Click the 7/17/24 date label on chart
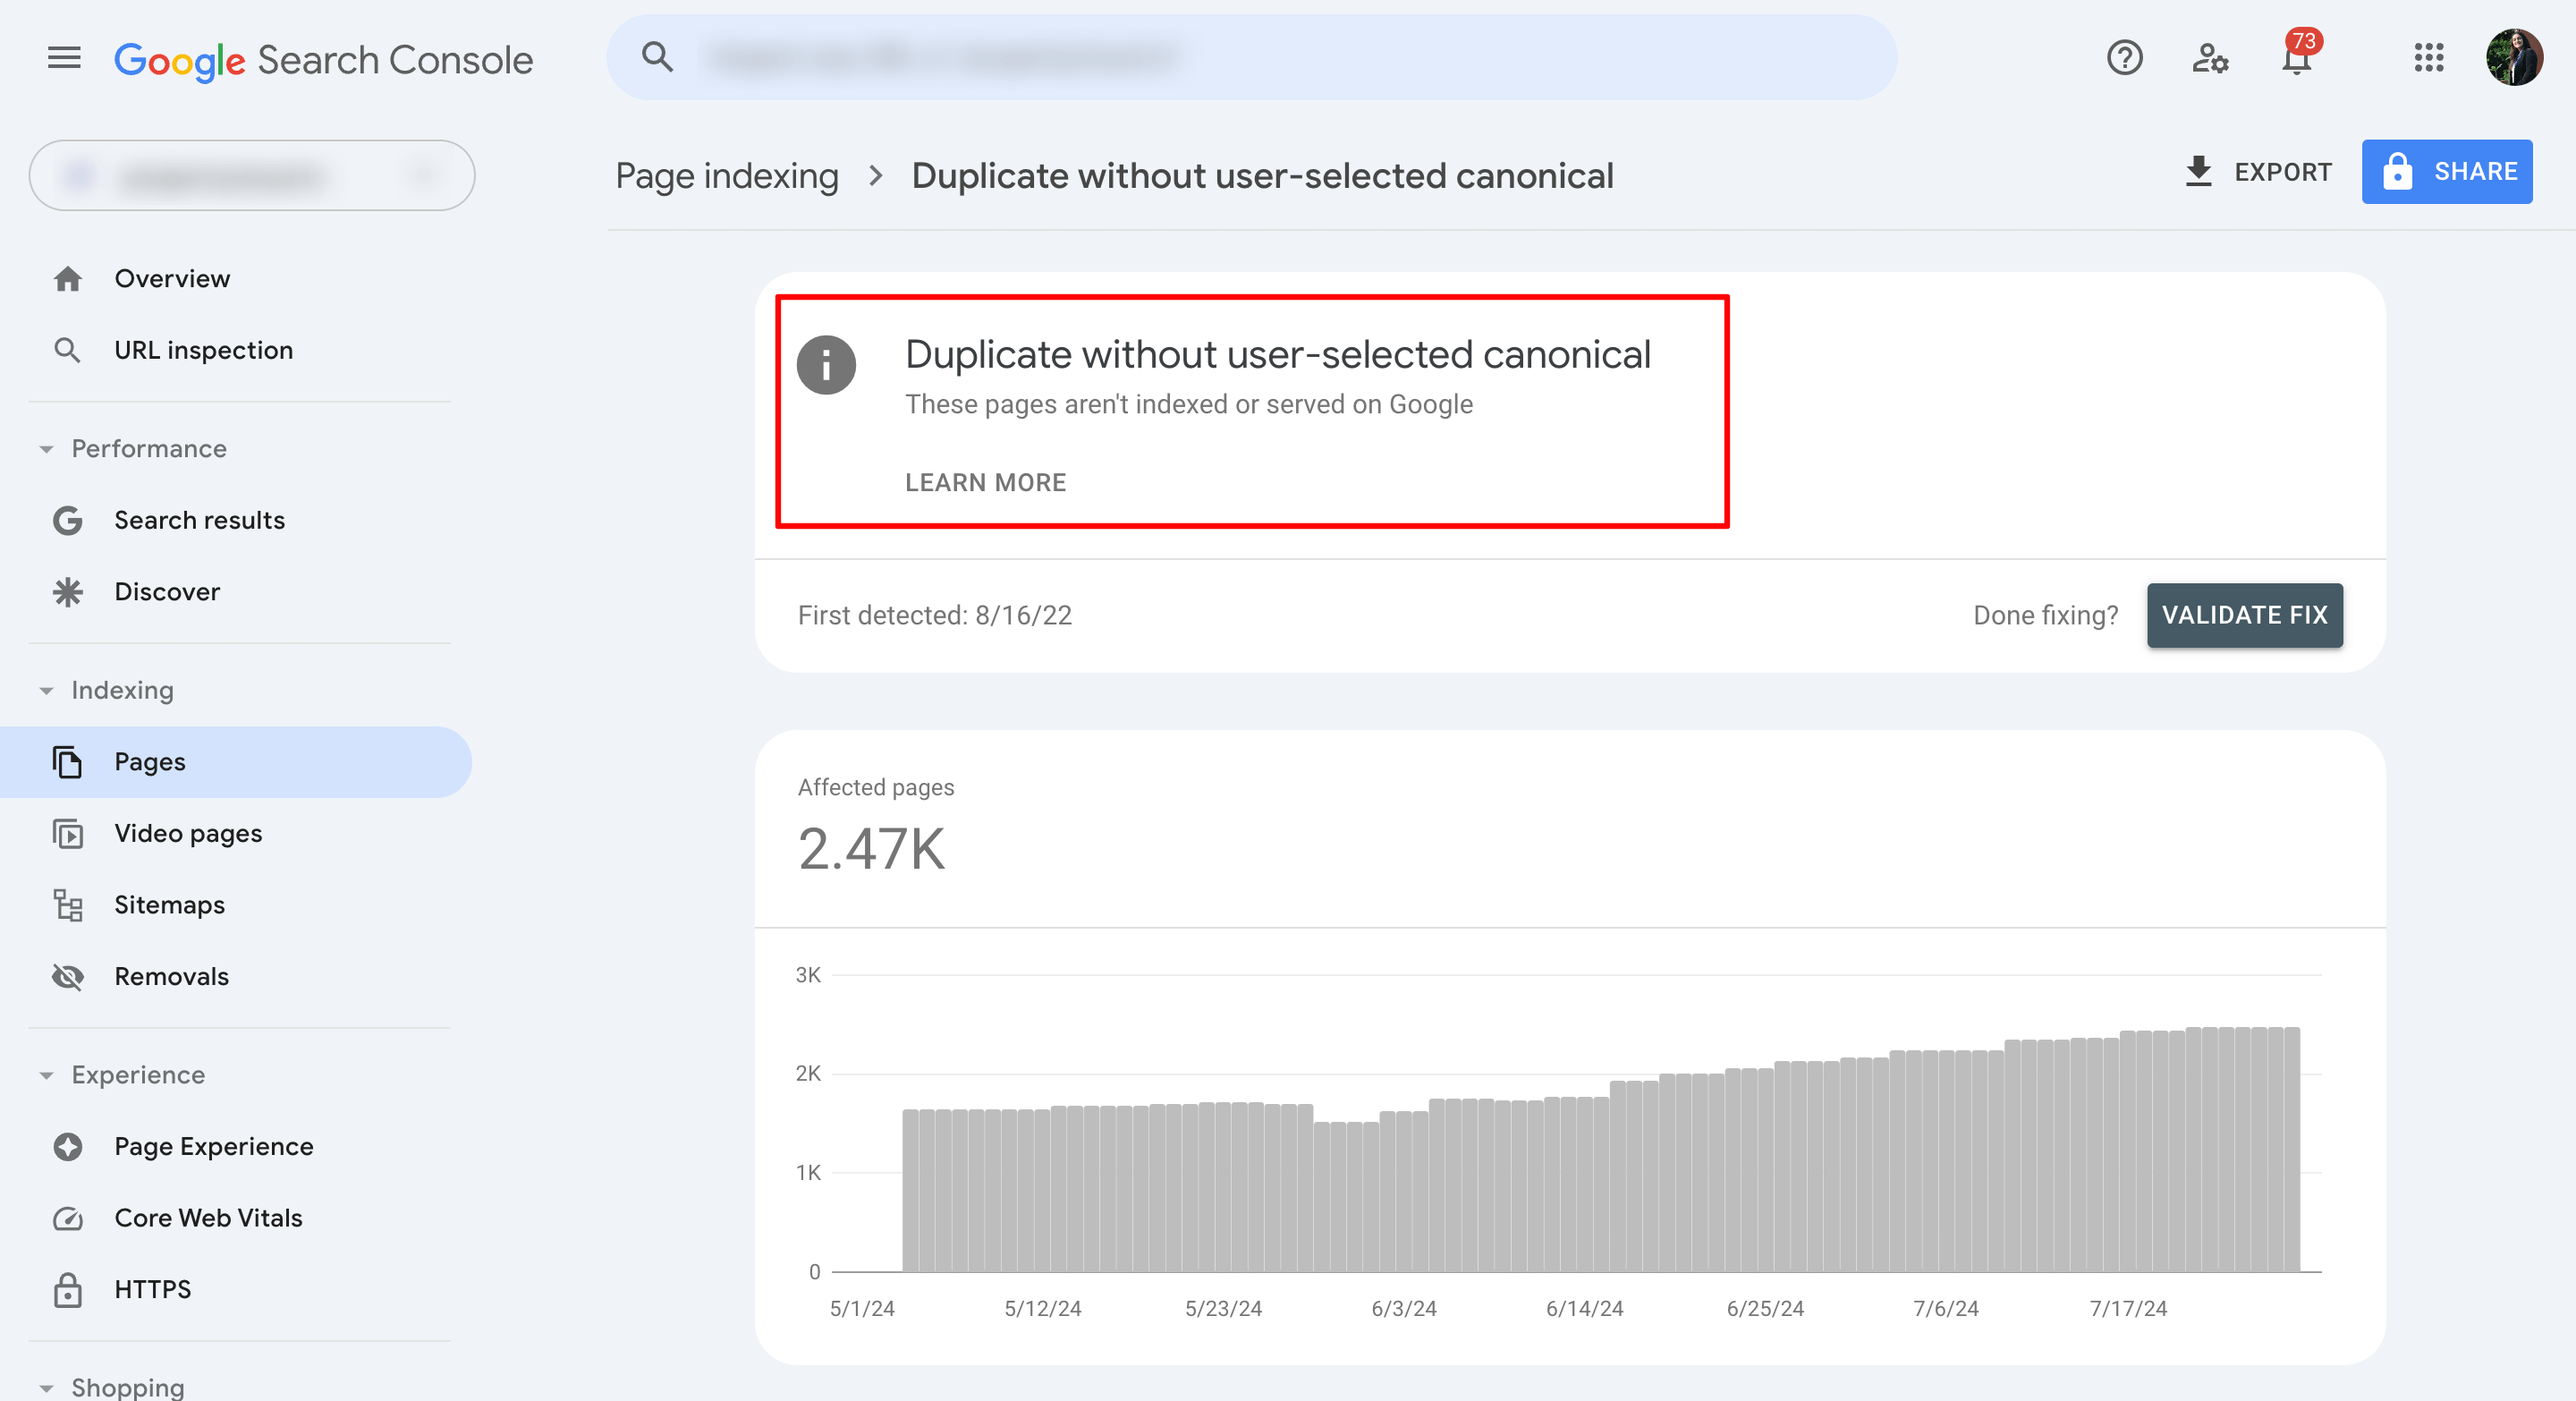The image size is (2576, 1401). pos(2127,1308)
